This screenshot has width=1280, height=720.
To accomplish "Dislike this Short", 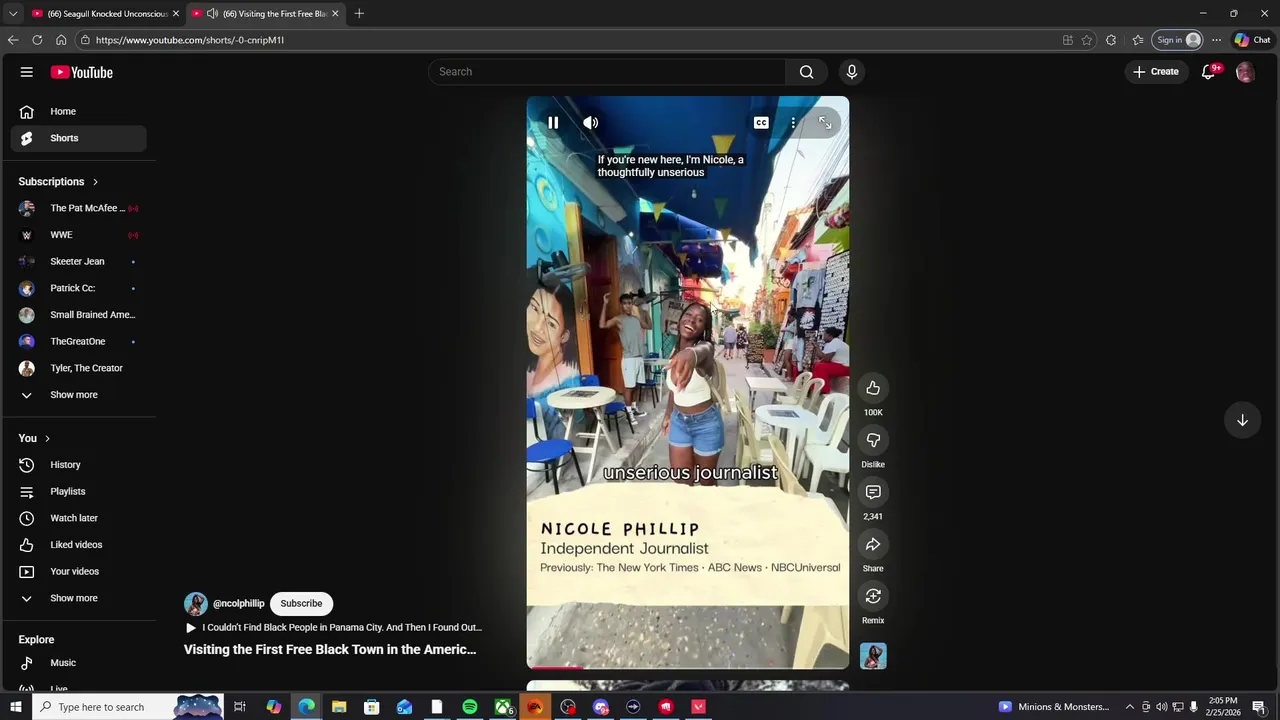I will click(873, 440).
